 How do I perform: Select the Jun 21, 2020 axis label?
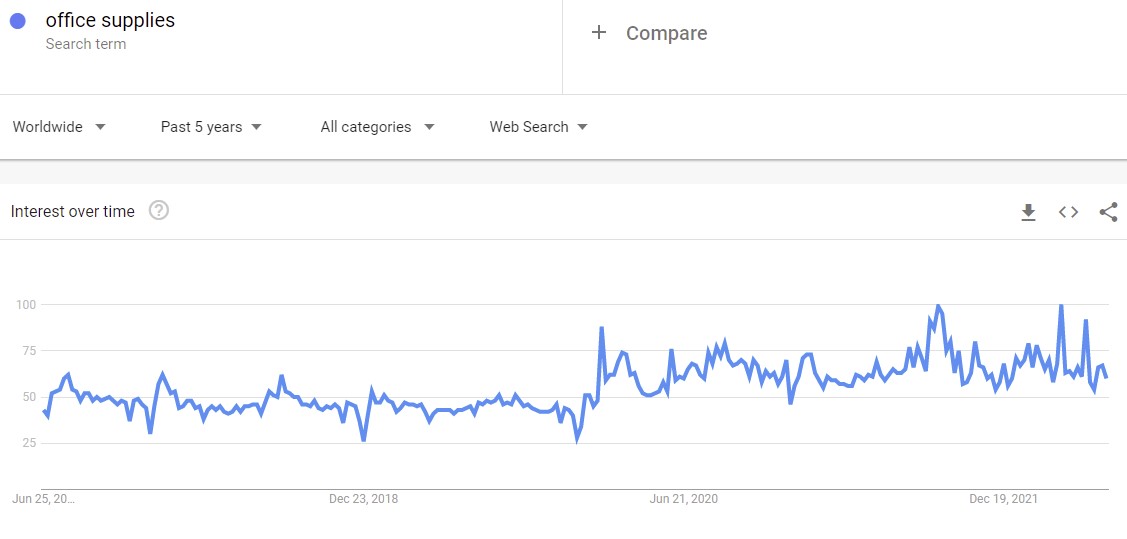684,499
